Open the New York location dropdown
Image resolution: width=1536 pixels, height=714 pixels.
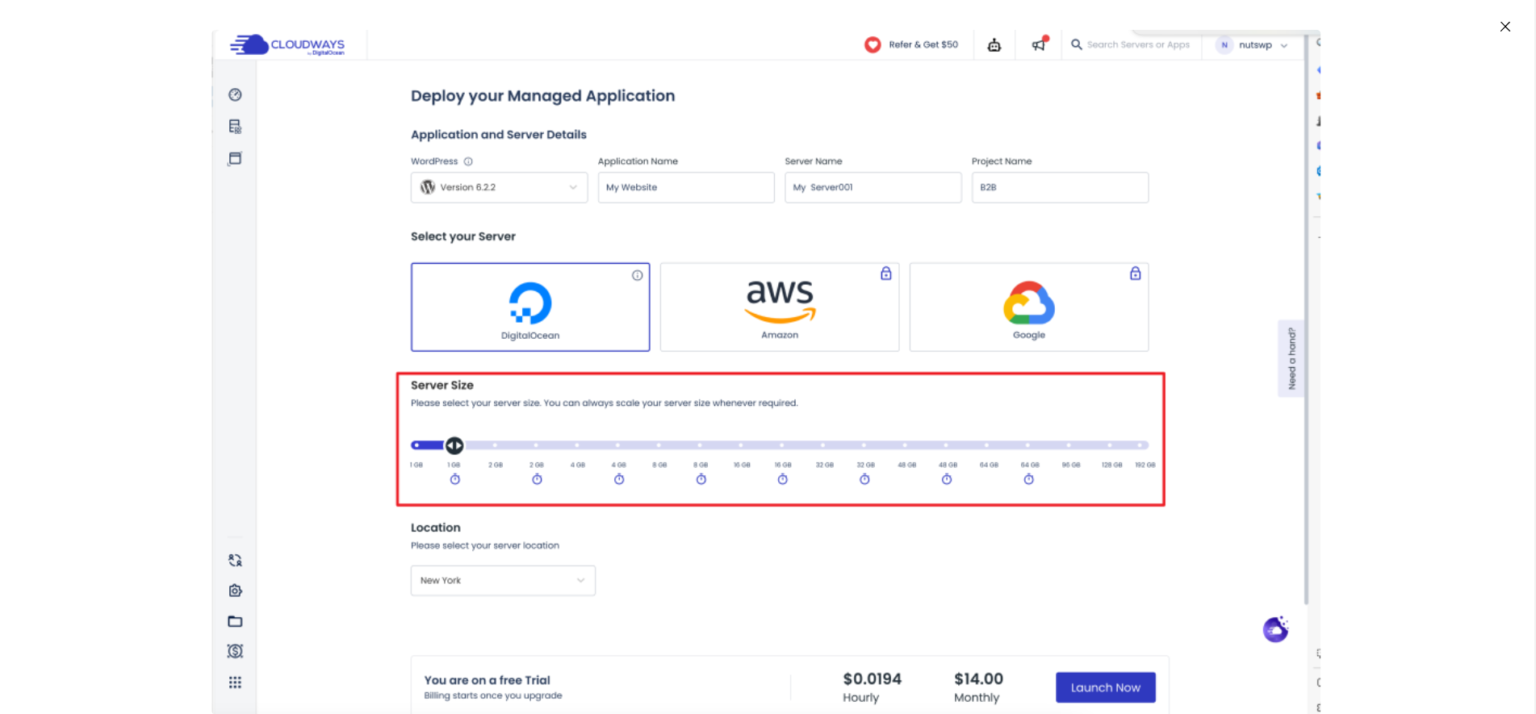click(503, 581)
